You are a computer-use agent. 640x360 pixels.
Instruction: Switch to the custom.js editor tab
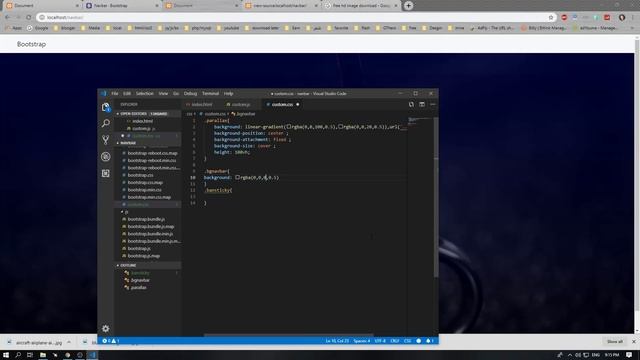tap(241, 104)
